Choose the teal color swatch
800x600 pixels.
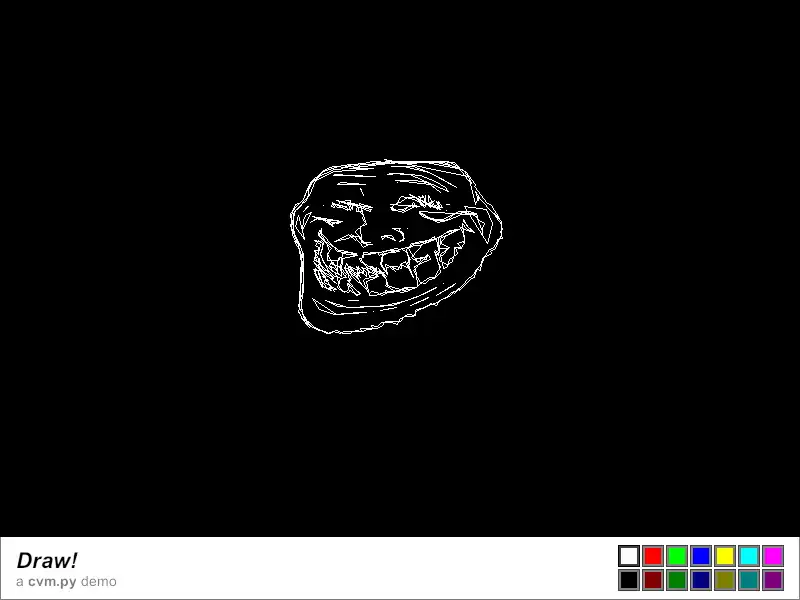tap(749, 580)
